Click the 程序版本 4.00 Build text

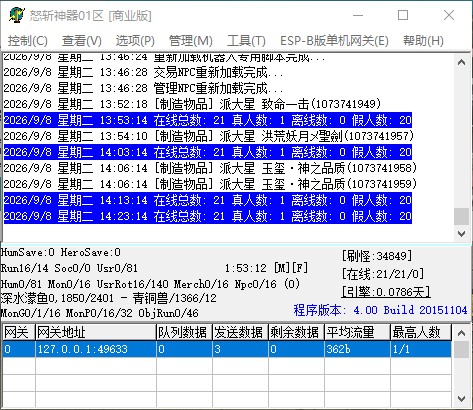point(380,310)
